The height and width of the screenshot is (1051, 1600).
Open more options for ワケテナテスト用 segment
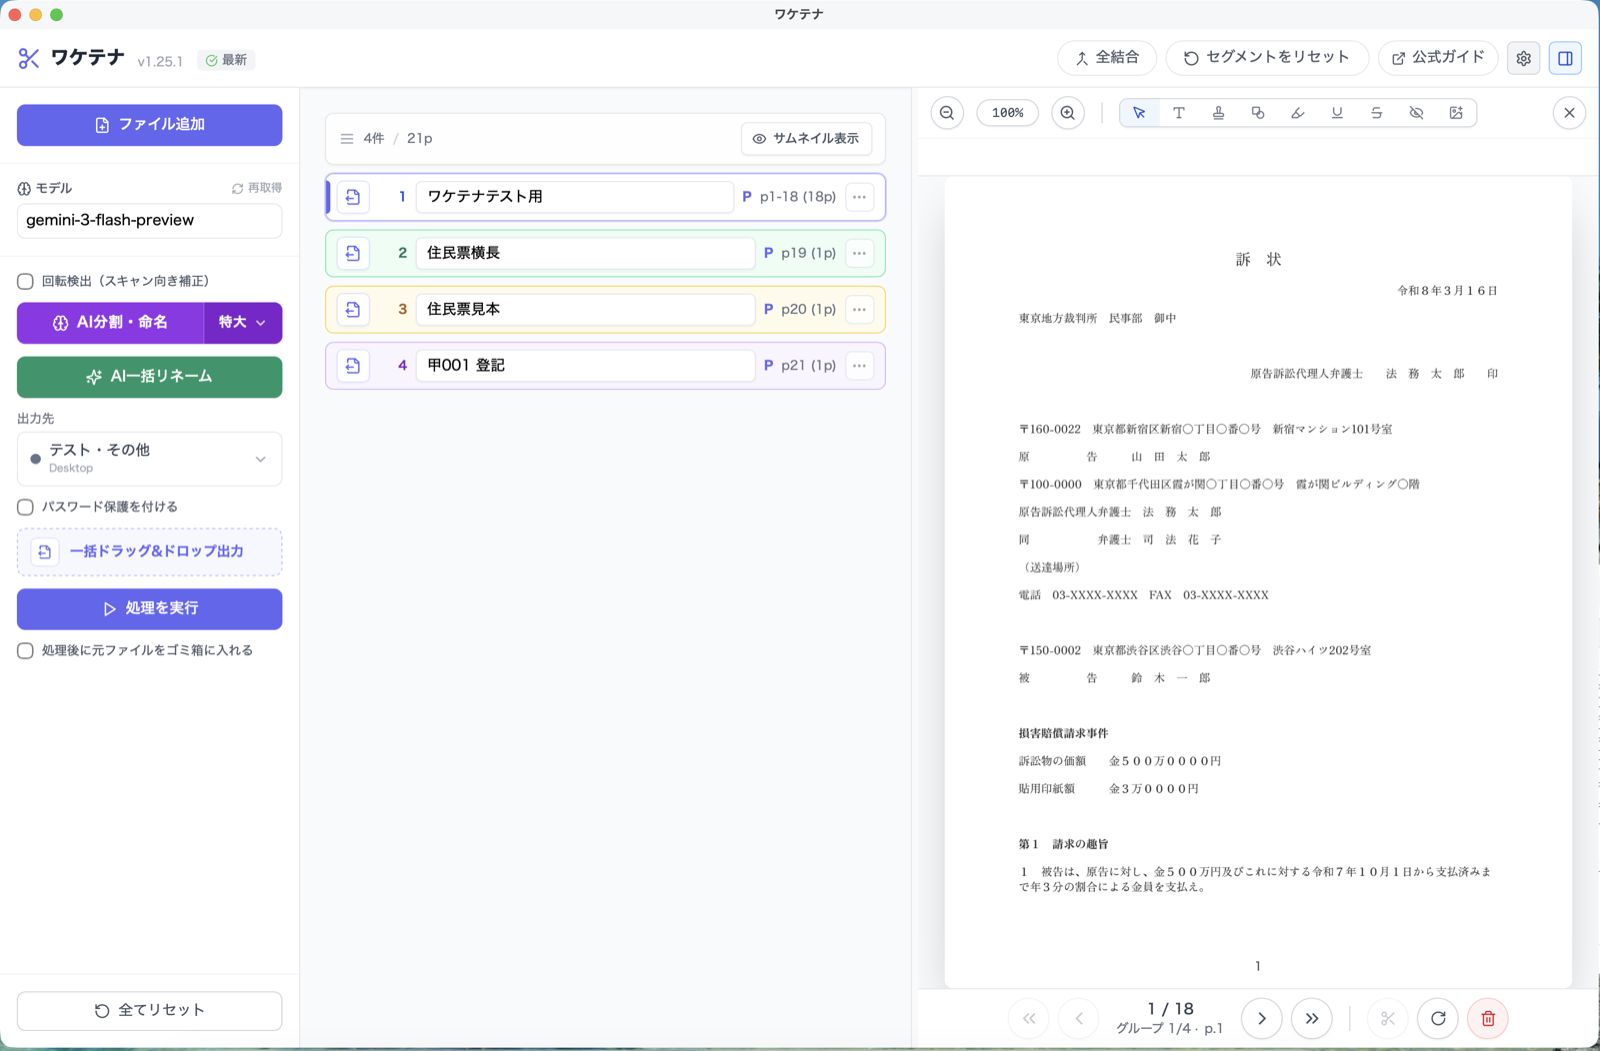[859, 197]
